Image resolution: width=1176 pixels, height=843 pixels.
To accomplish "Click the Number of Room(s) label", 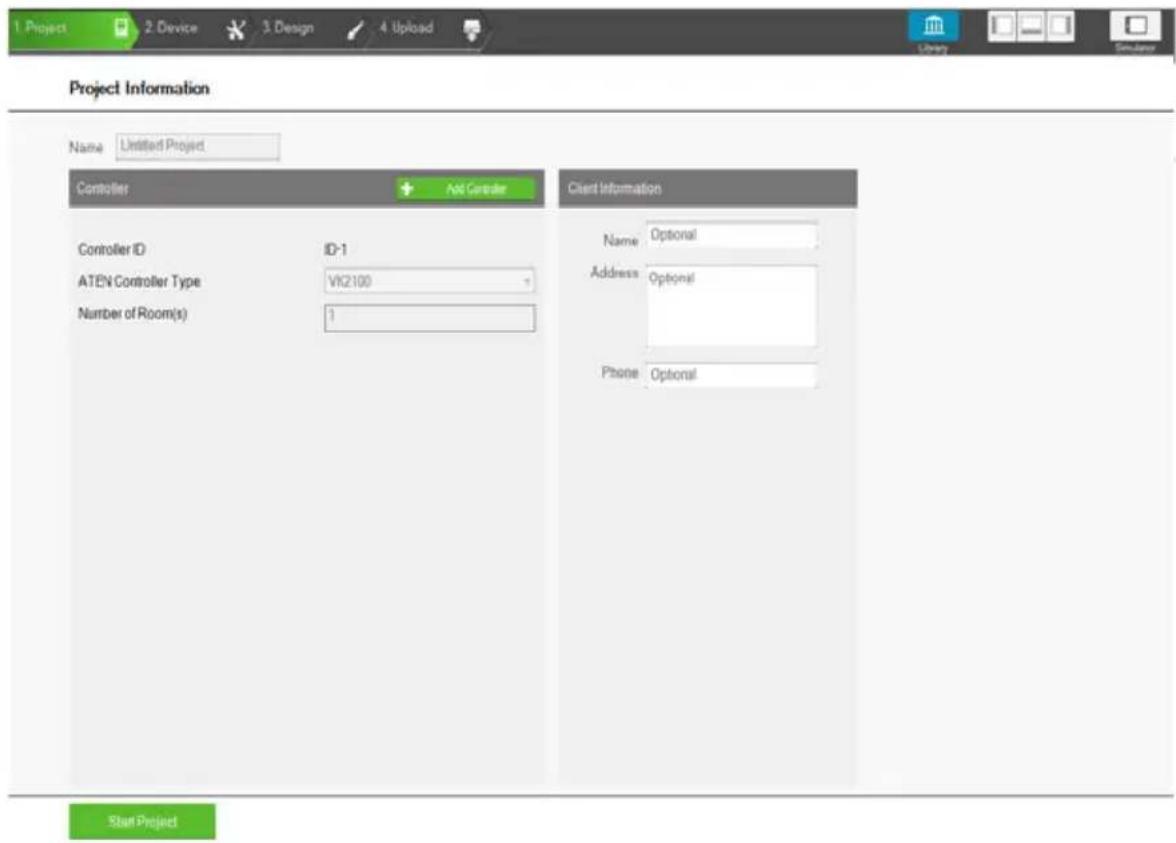I will (133, 314).
